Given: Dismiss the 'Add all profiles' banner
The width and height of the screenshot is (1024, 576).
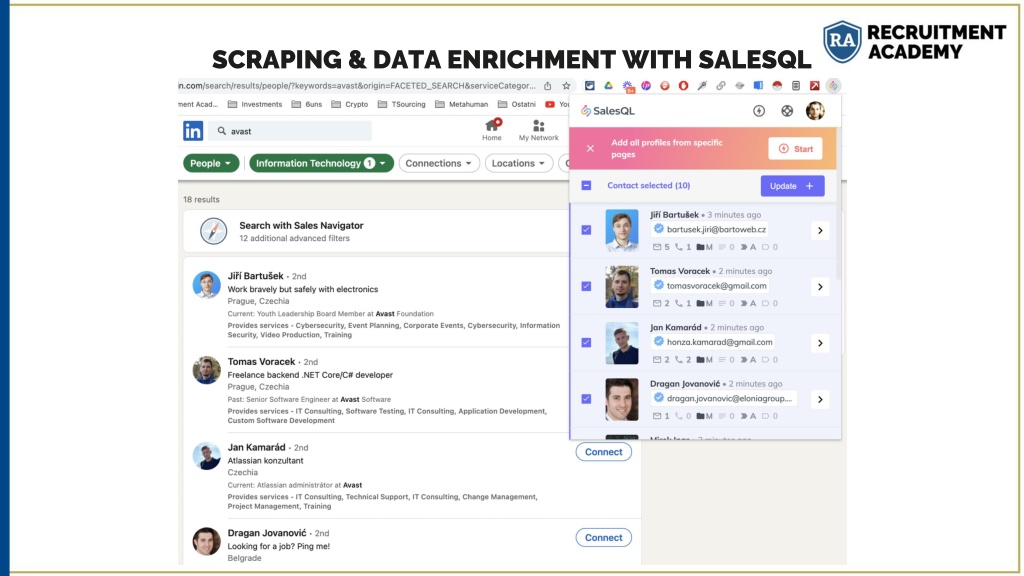Looking at the screenshot, I should point(590,148).
